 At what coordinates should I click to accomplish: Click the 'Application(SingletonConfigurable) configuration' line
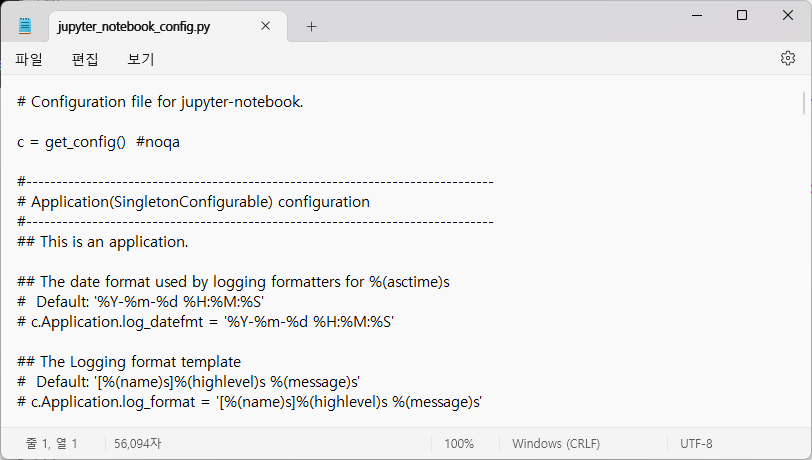[x=193, y=202]
